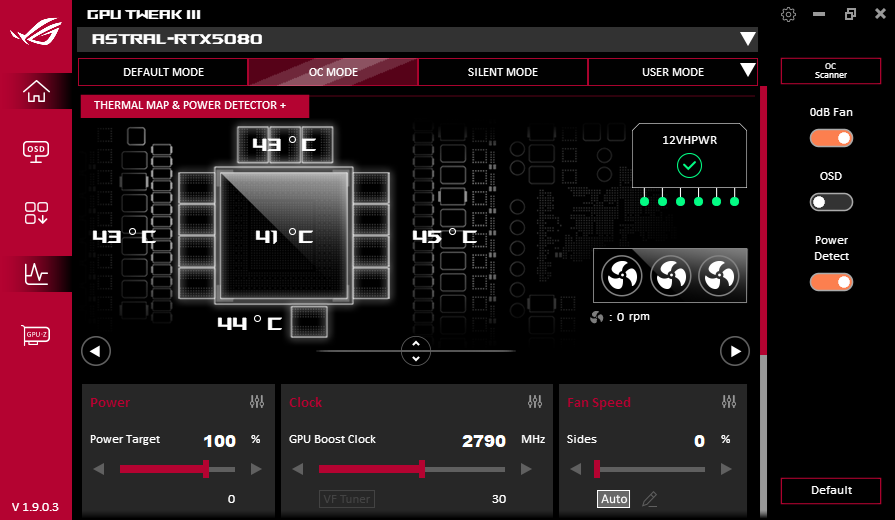Collapse the thermal map panel expander
The image size is (895, 520).
click(x=416, y=351)
